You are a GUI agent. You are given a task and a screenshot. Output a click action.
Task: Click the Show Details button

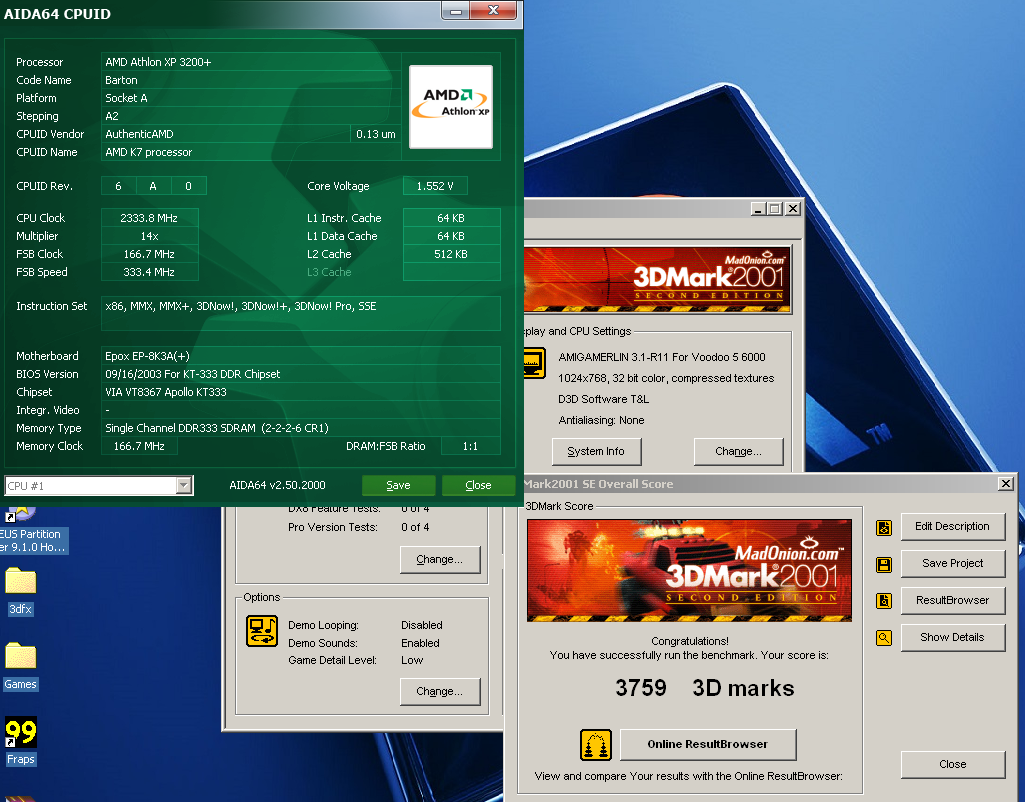tap(952, 637)
